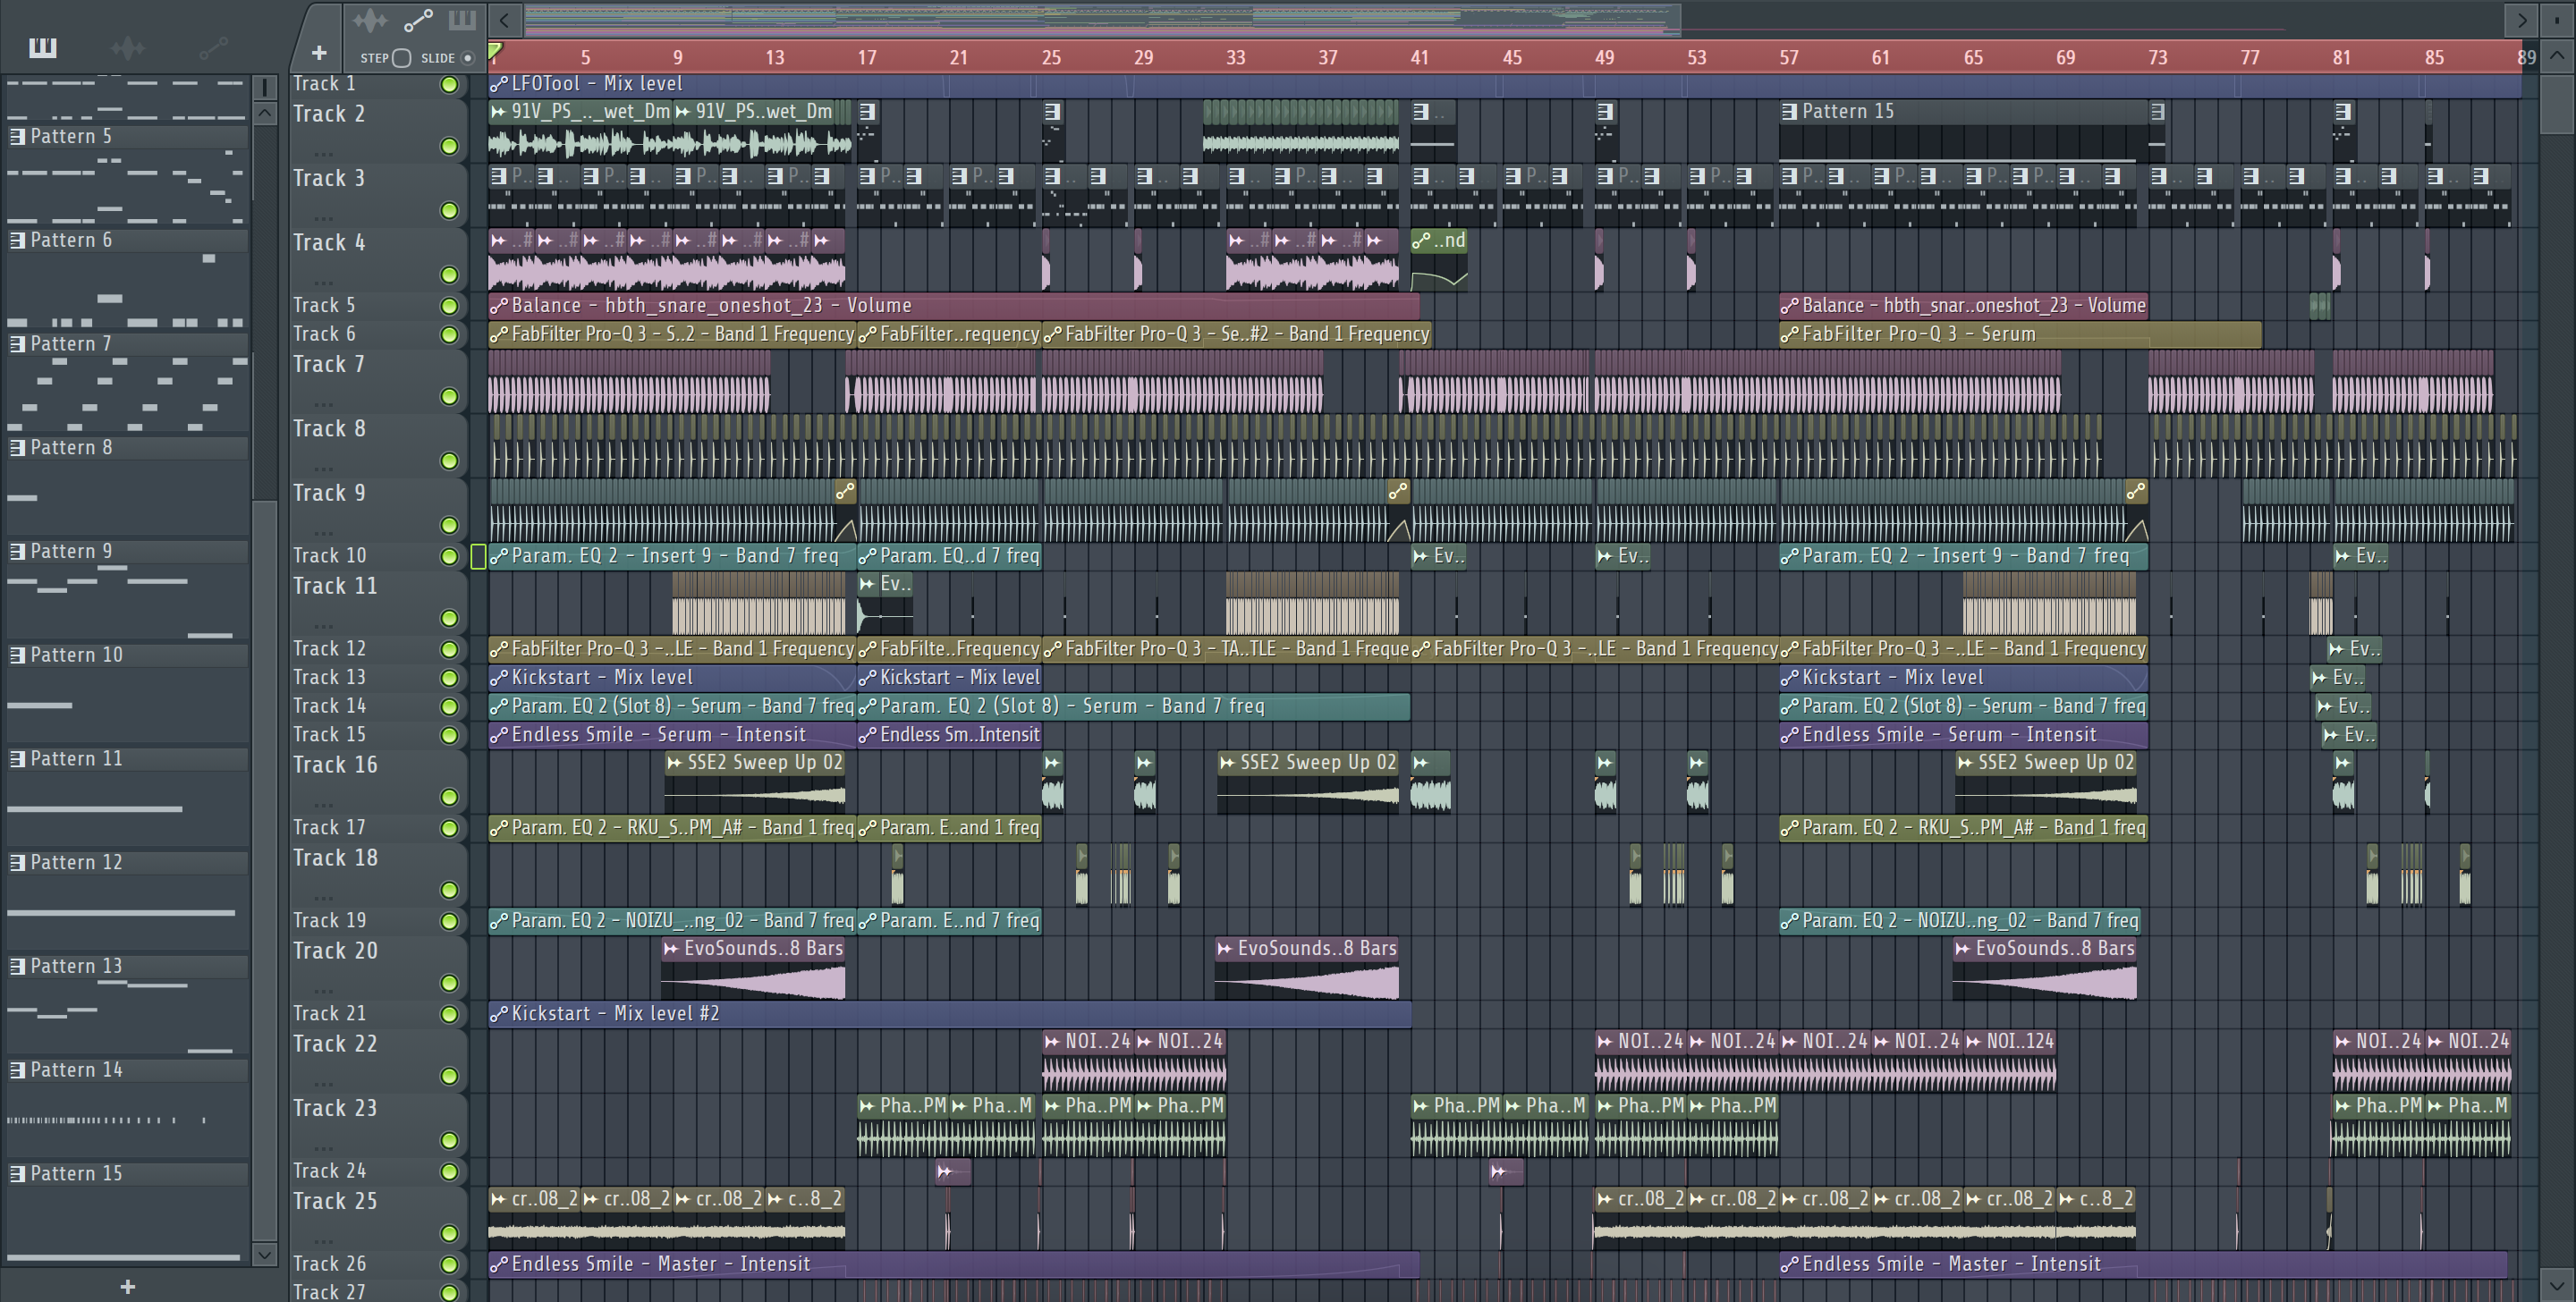Screen dimensions: 2576x1302
Task: Select Pattern 6 in the picker list
Action: tap(127, 240)
